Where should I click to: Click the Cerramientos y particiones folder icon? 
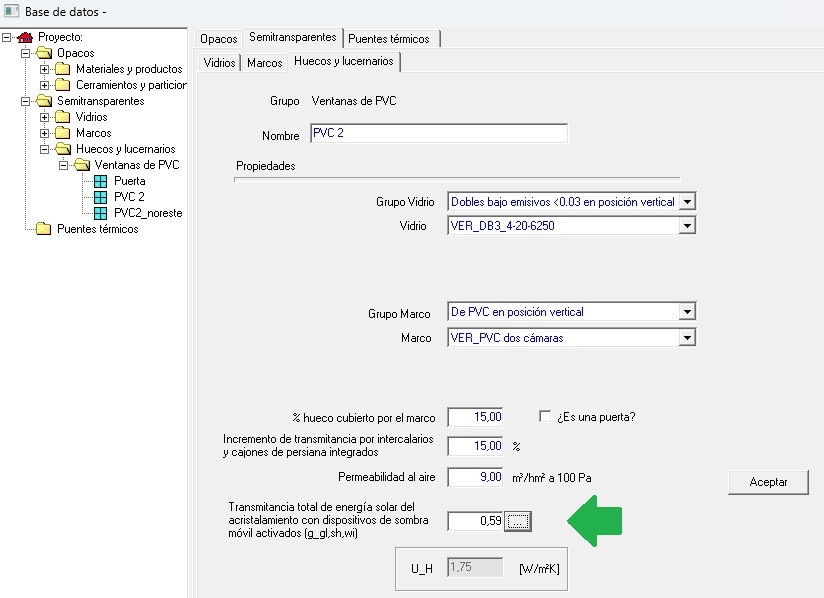pyautogui.click(x=63, y=85)
